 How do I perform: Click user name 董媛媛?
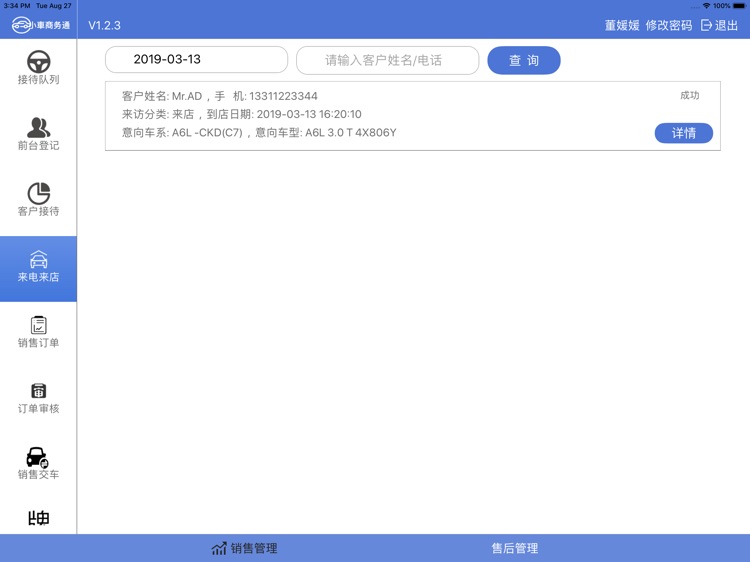tap(622, 25)
